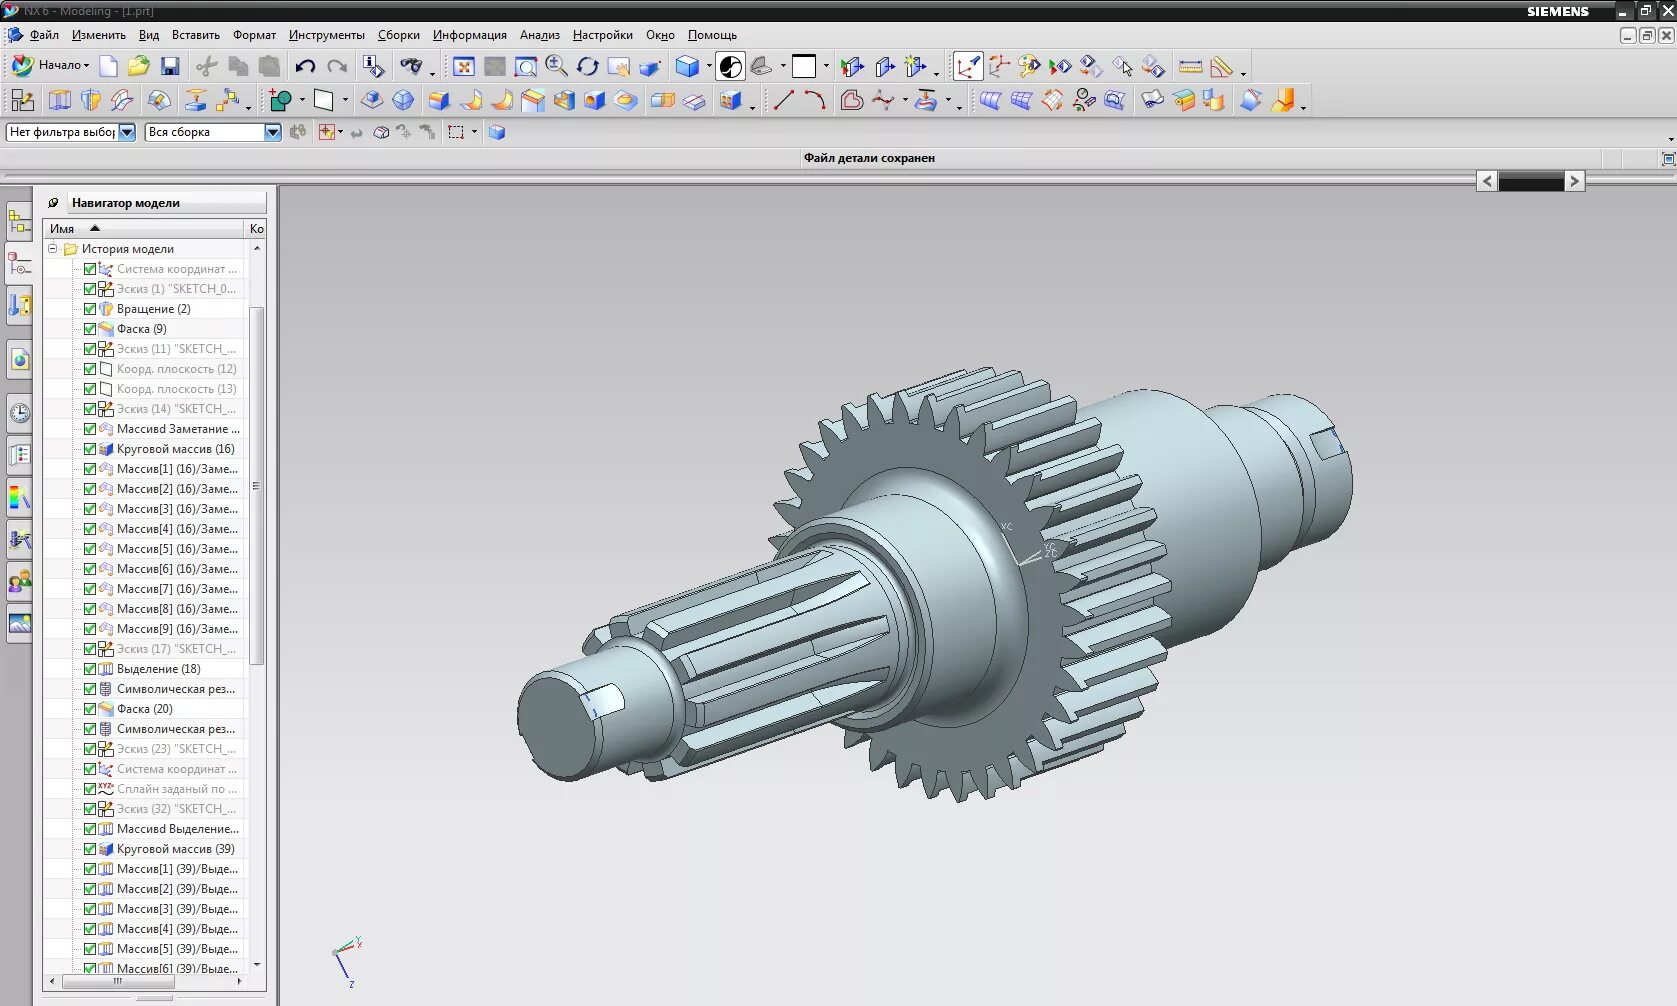The width and height of the screenshot is (1677, 1006).
Task: Click the binoculars find icon
Action: coord(411,66)
